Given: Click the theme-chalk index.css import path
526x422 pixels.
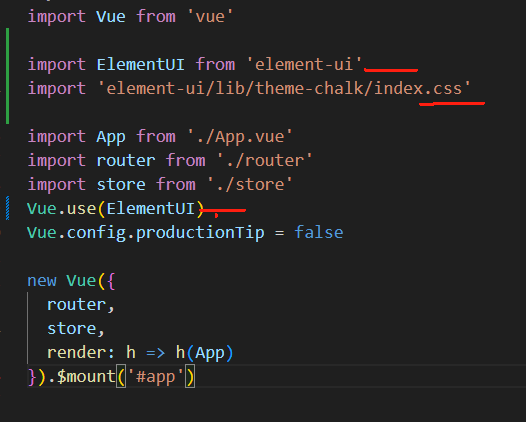Looking at the screenshot, I should [x=284, y=88].
